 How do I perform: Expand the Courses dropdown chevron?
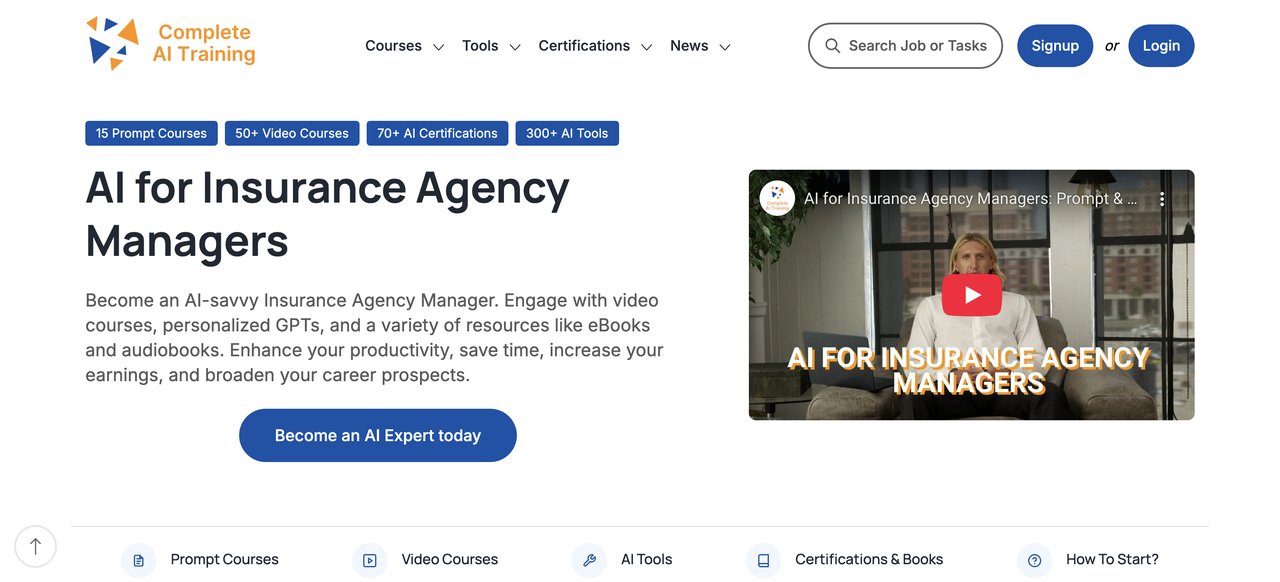(438, 47)
